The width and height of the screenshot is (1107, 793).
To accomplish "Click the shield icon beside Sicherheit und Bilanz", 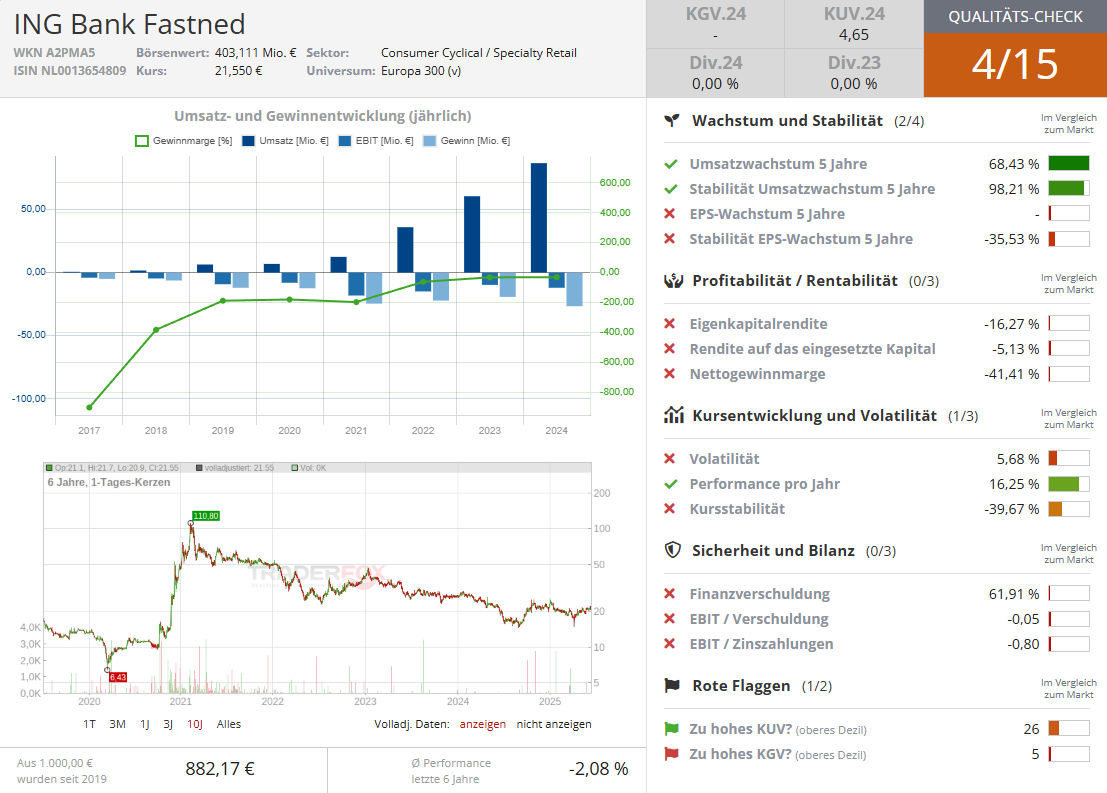I will point(673,550).
